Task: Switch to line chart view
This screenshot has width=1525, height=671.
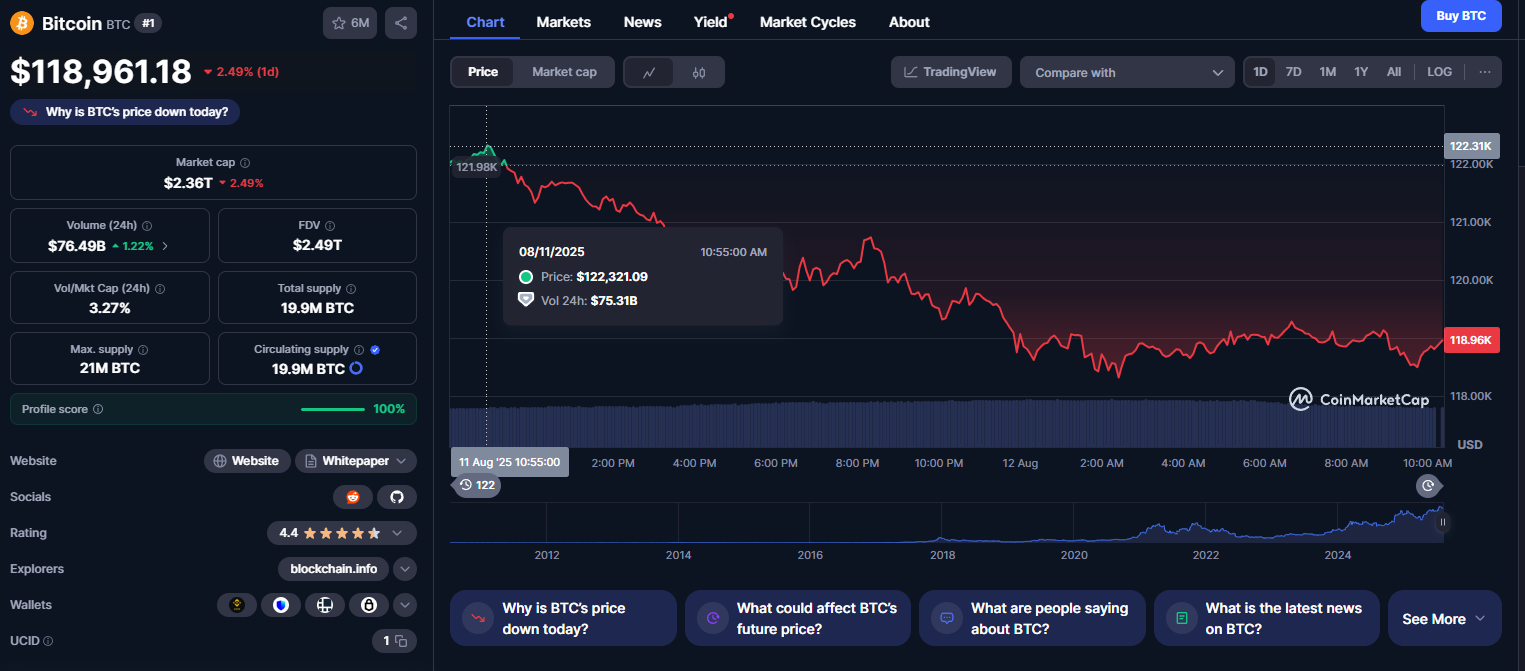Action: point(649,72)
